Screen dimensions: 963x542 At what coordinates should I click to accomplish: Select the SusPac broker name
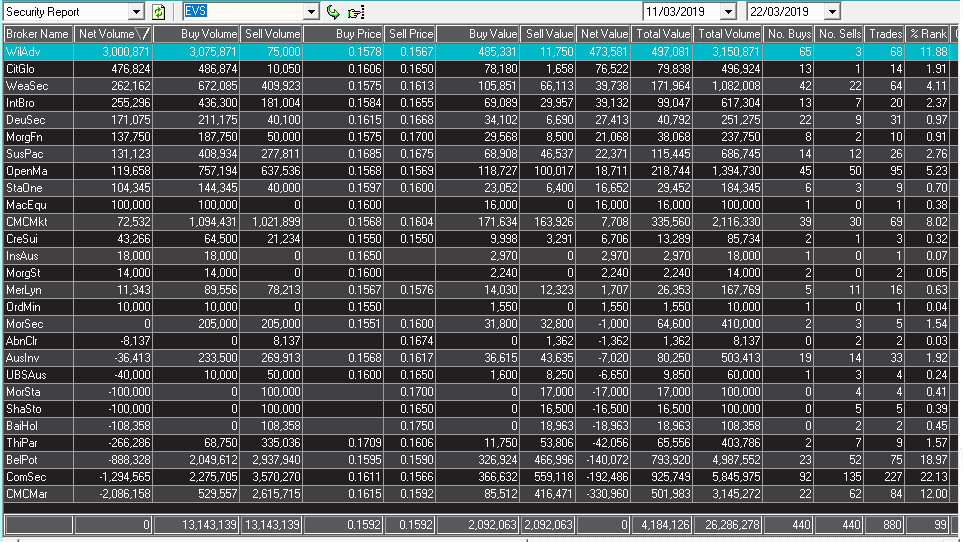(25, 154)
